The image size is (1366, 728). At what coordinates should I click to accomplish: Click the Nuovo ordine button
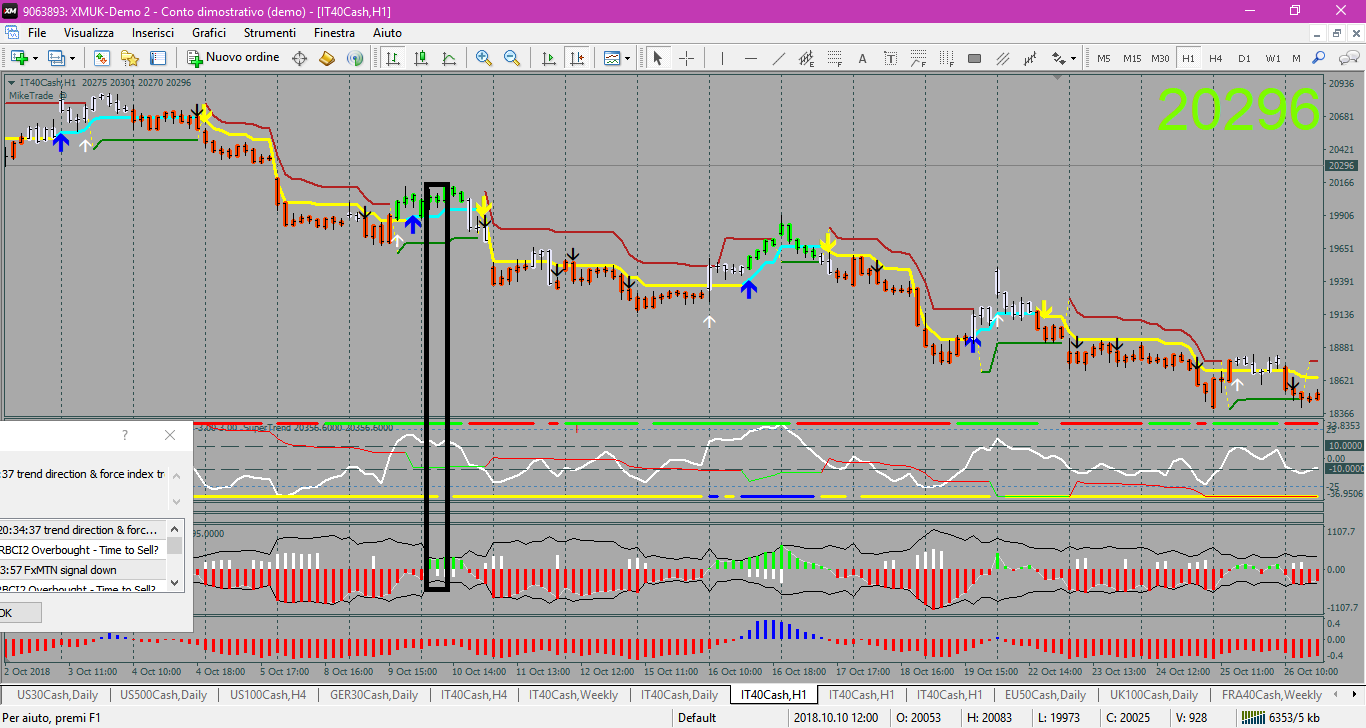click(233, 58)
